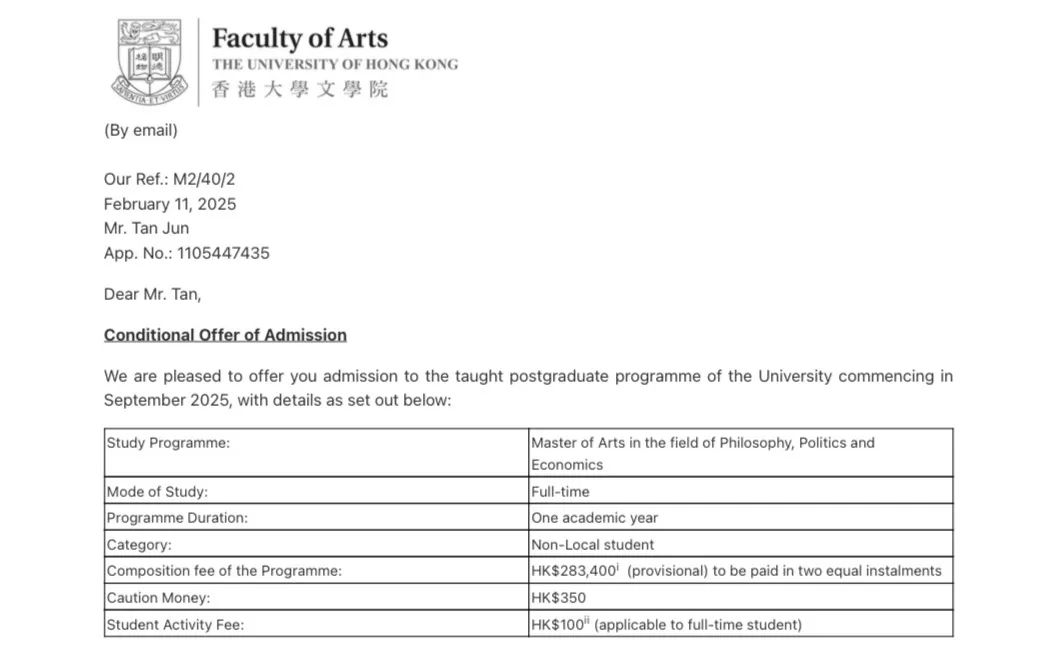Click the HK$283,400 composition fee cell
The image size is (1048, 656).
(x=736, y=571)
